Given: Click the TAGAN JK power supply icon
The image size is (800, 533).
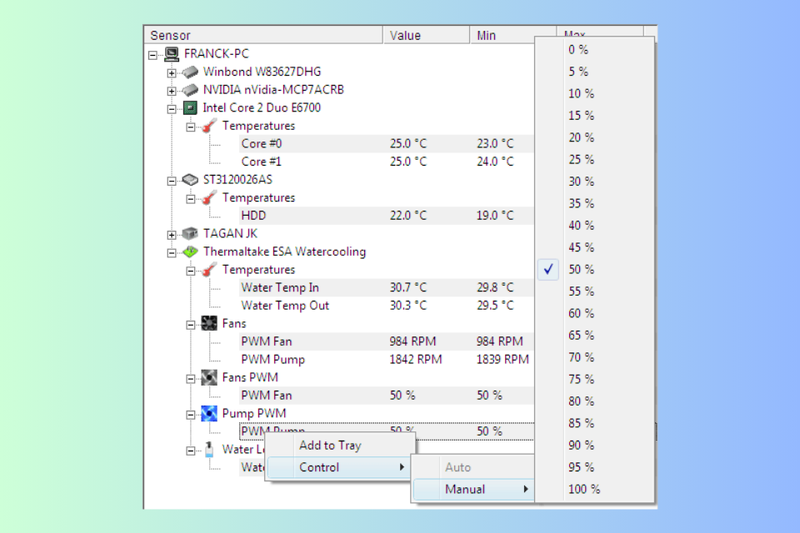Looking at the screenshot, I should click(x=190, y=234).
